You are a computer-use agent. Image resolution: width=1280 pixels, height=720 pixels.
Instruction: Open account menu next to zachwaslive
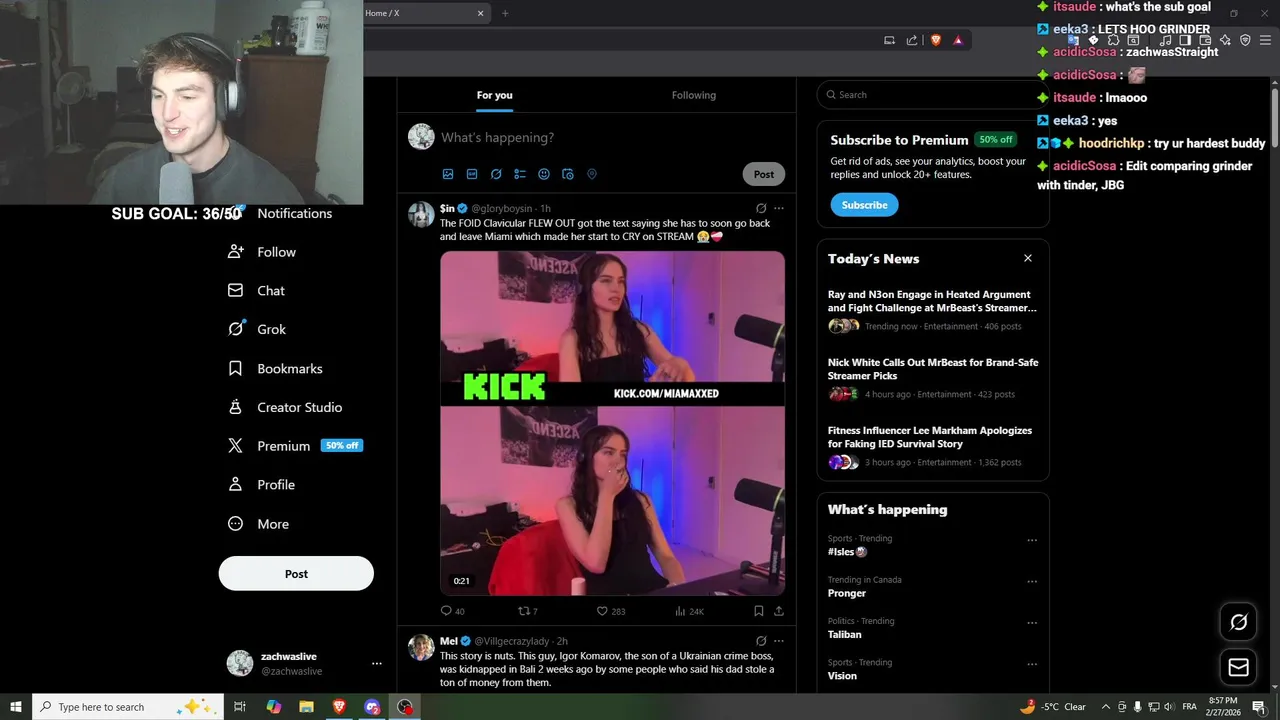tap(376, 663)
